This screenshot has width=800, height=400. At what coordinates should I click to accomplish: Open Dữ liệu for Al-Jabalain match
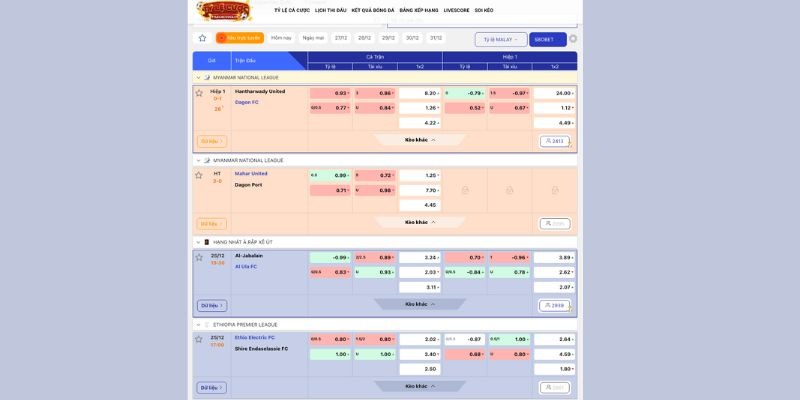(211, 305)
